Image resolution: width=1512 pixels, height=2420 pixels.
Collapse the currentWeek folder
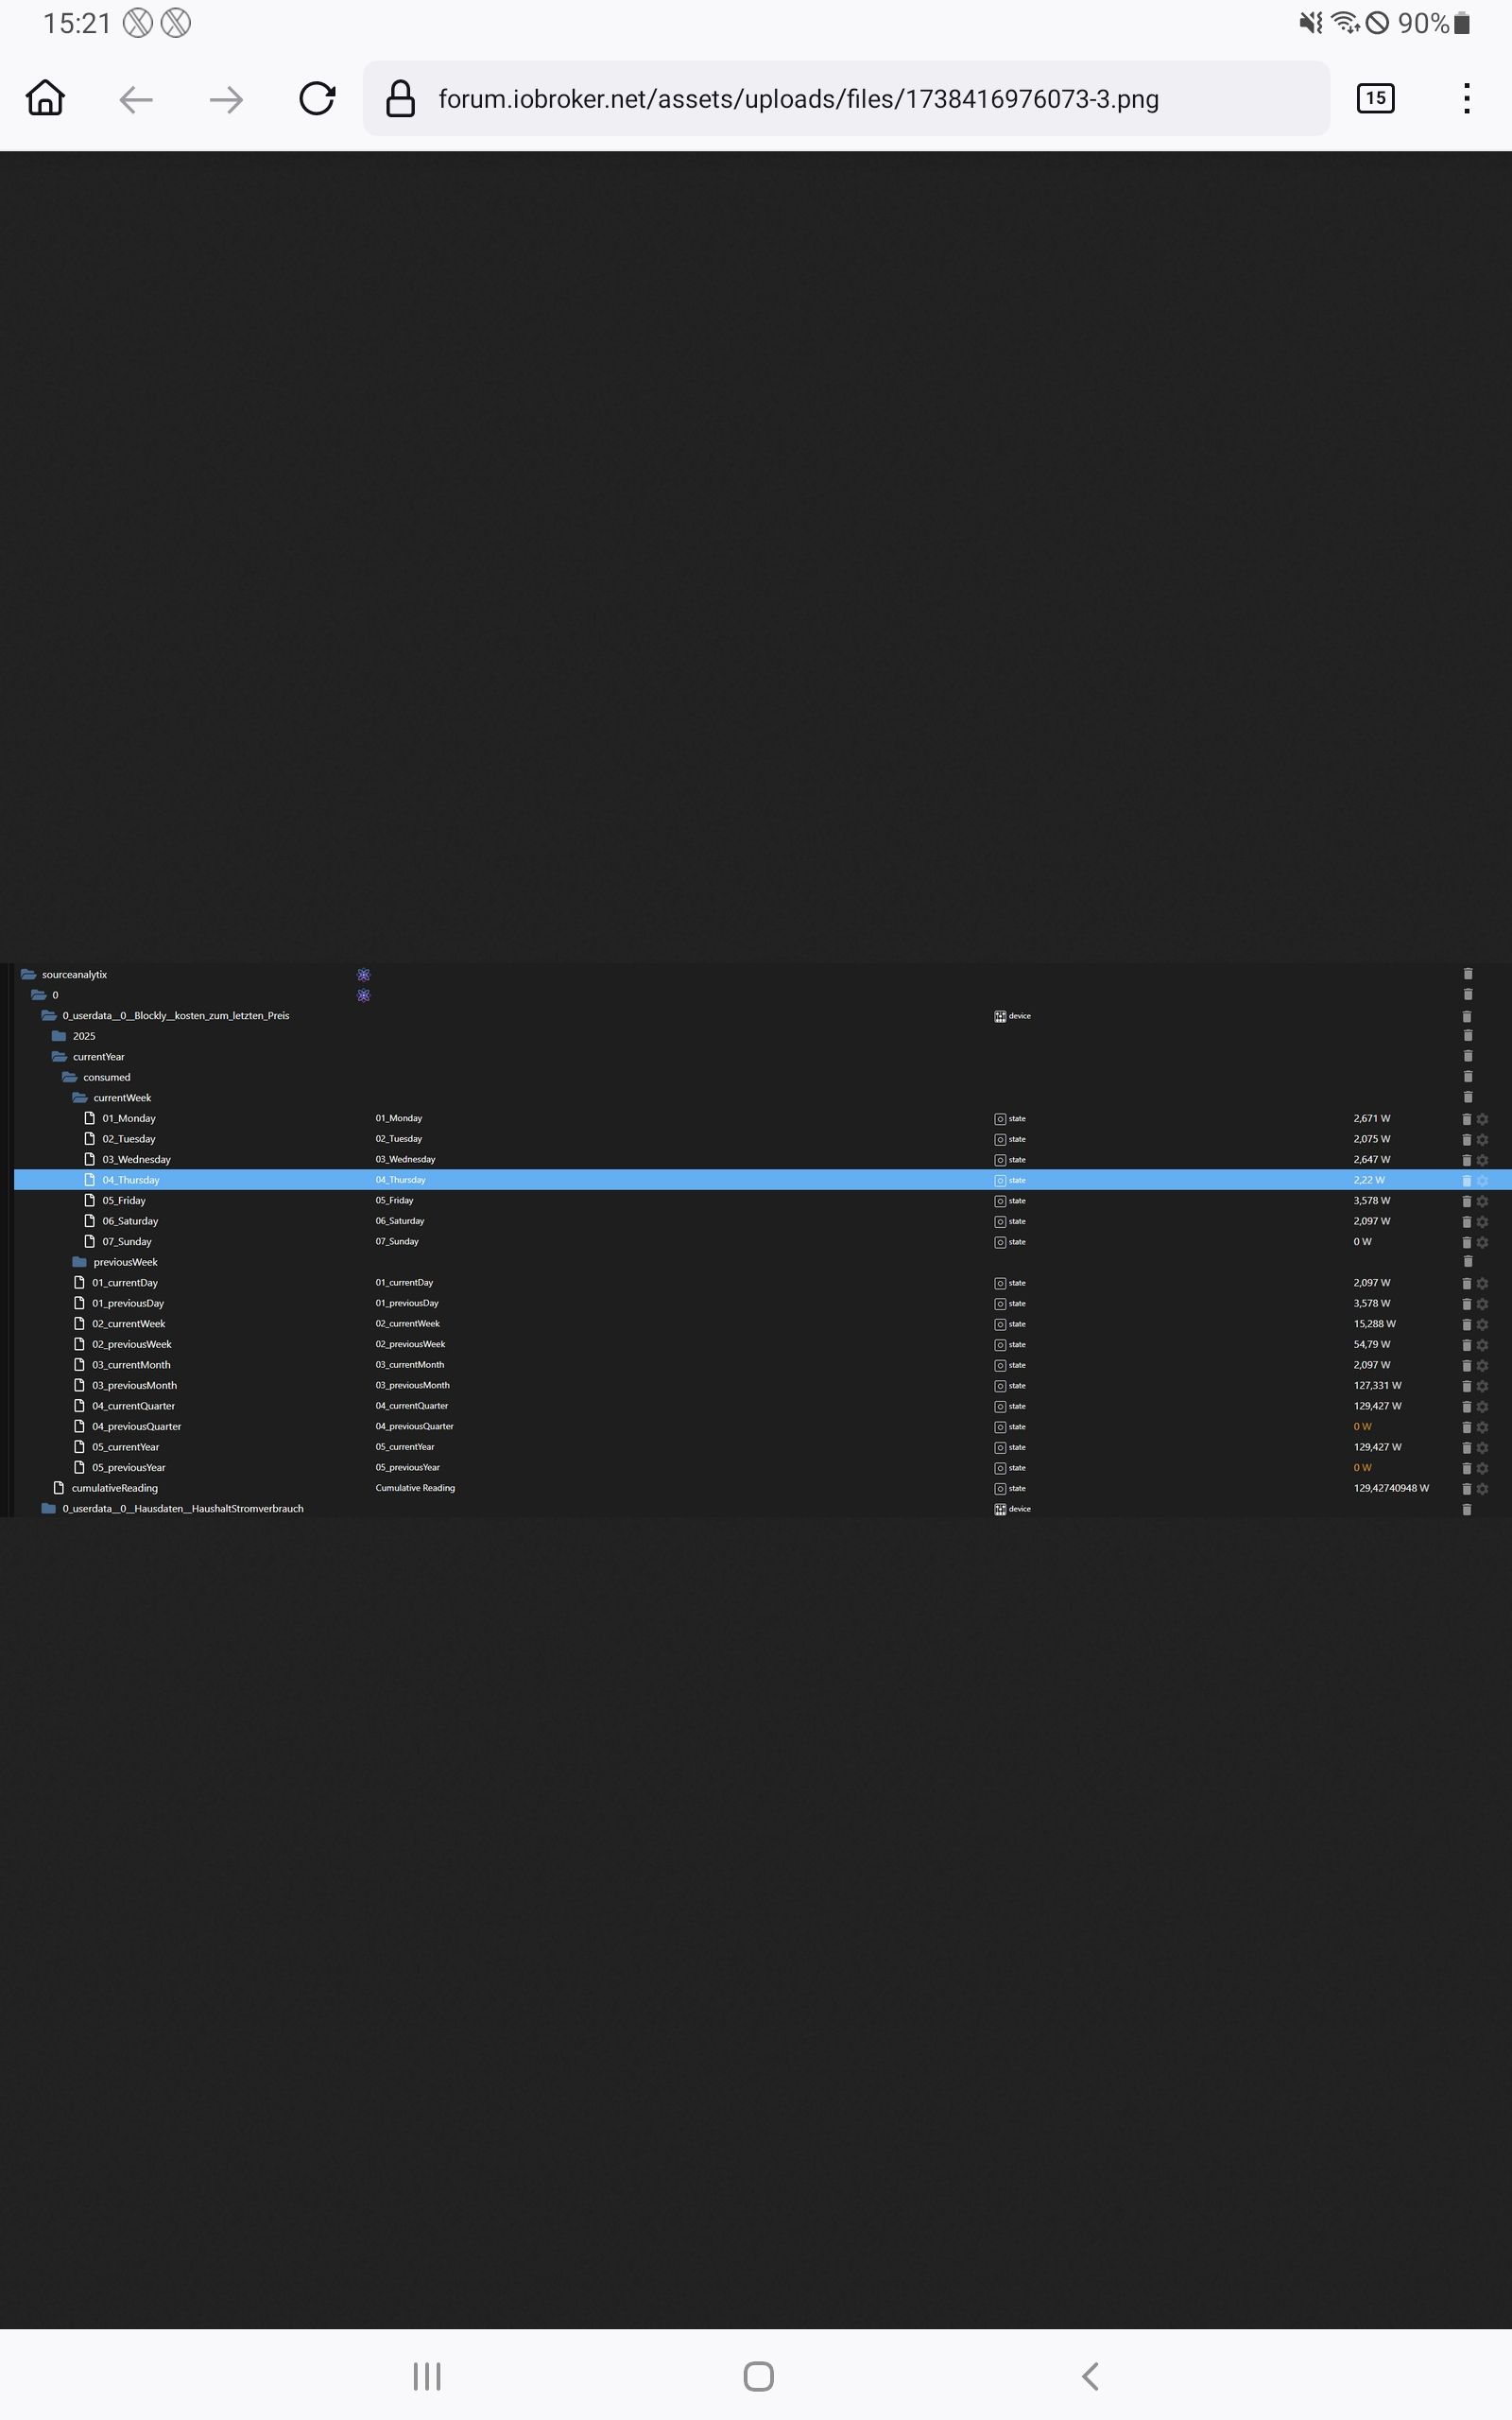[79, 1098]
